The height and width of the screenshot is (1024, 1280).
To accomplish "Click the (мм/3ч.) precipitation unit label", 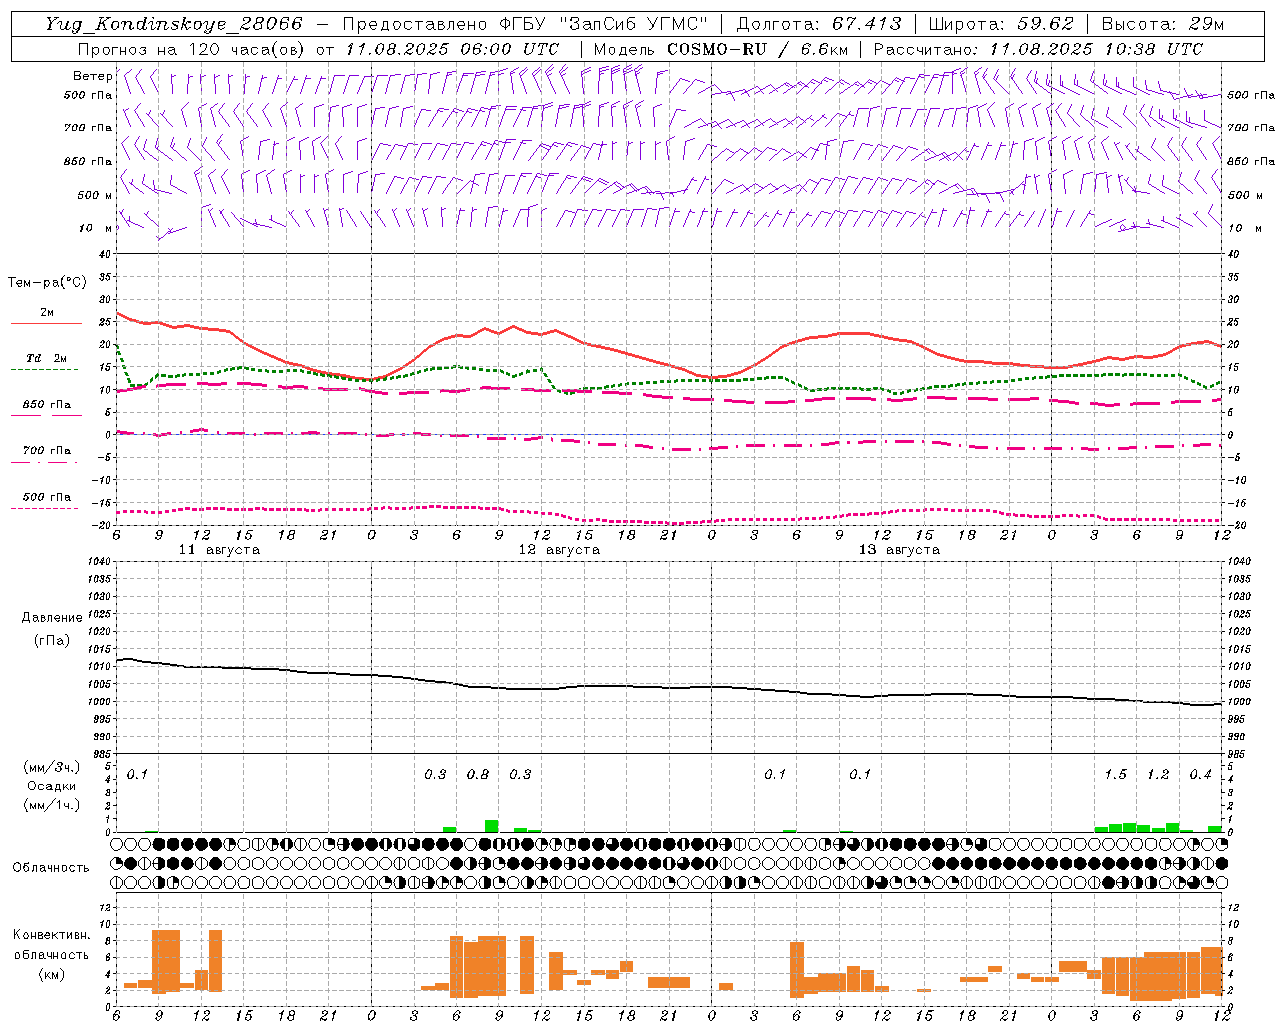I will tap(52, 767).
